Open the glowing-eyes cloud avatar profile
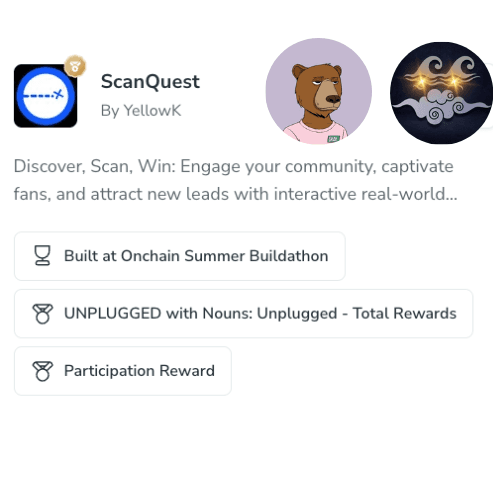 point(441,93)
